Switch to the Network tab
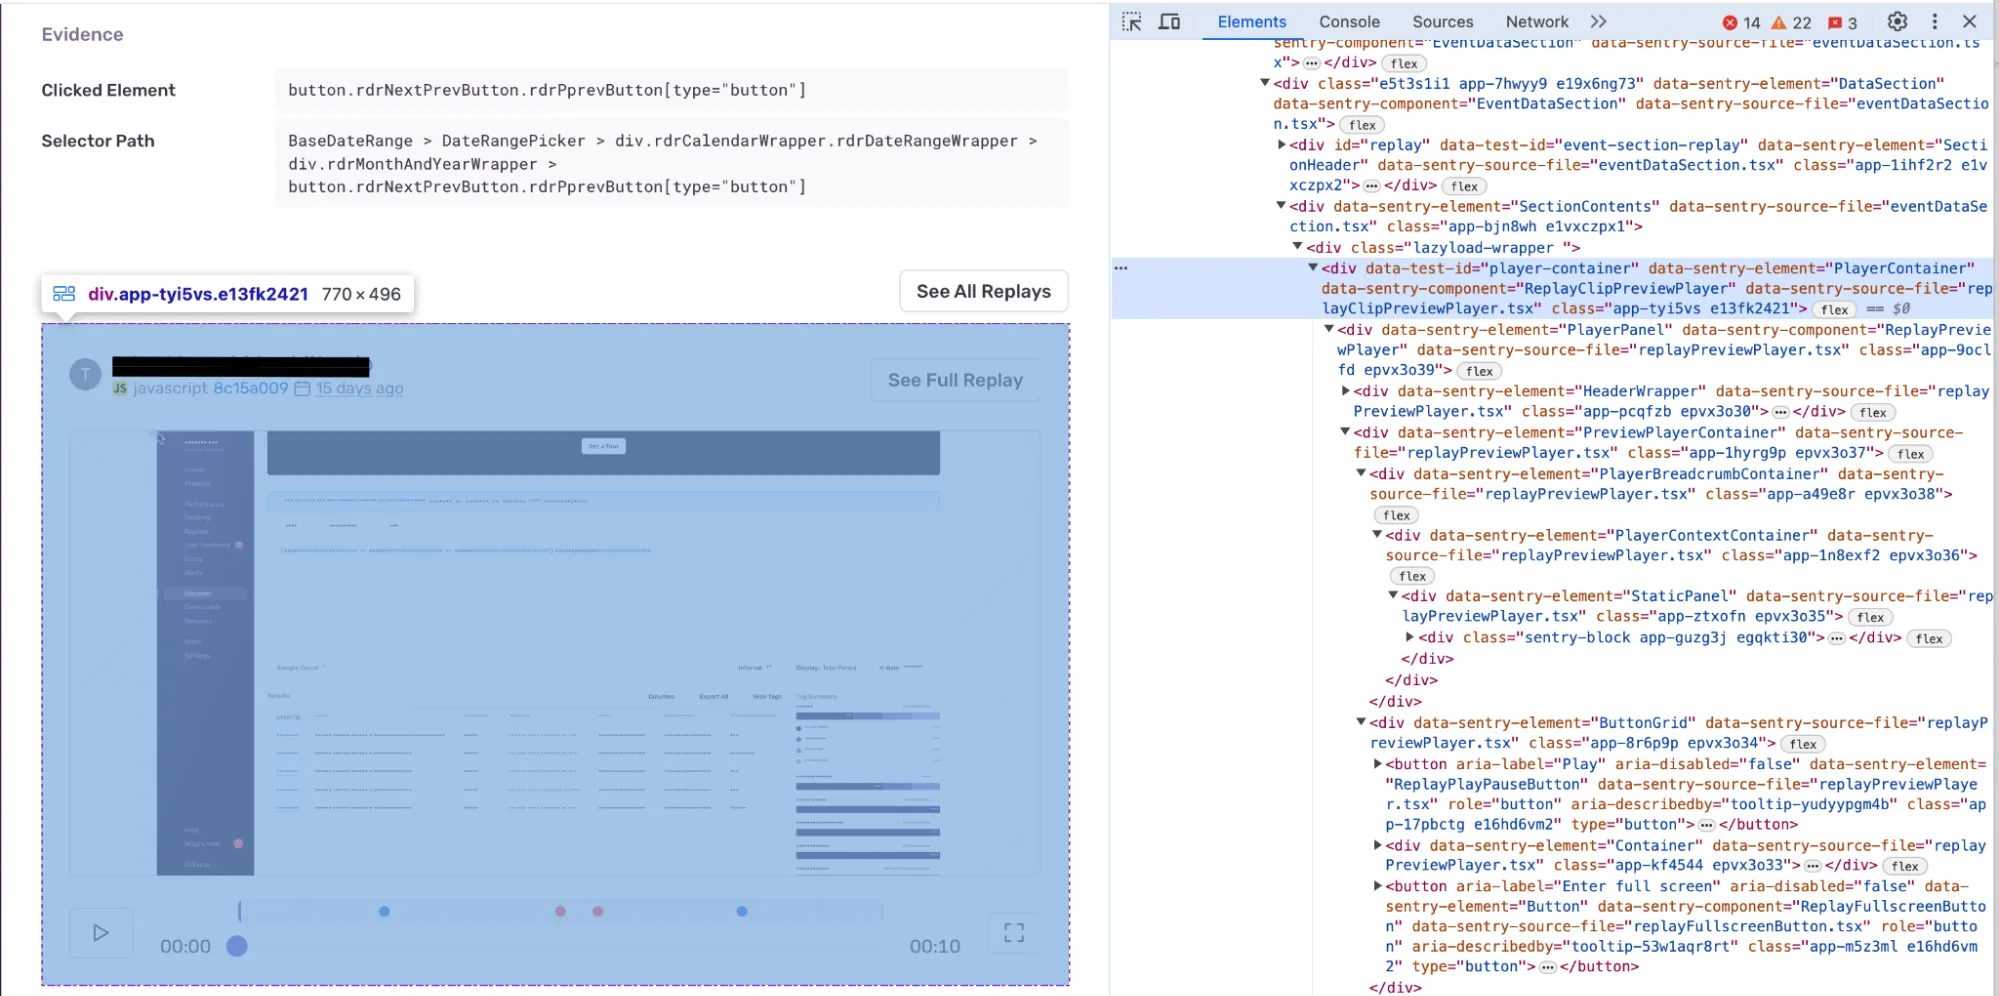Image resolution: width=1999 pixels, height=996 pixels. click(1536, 21)
